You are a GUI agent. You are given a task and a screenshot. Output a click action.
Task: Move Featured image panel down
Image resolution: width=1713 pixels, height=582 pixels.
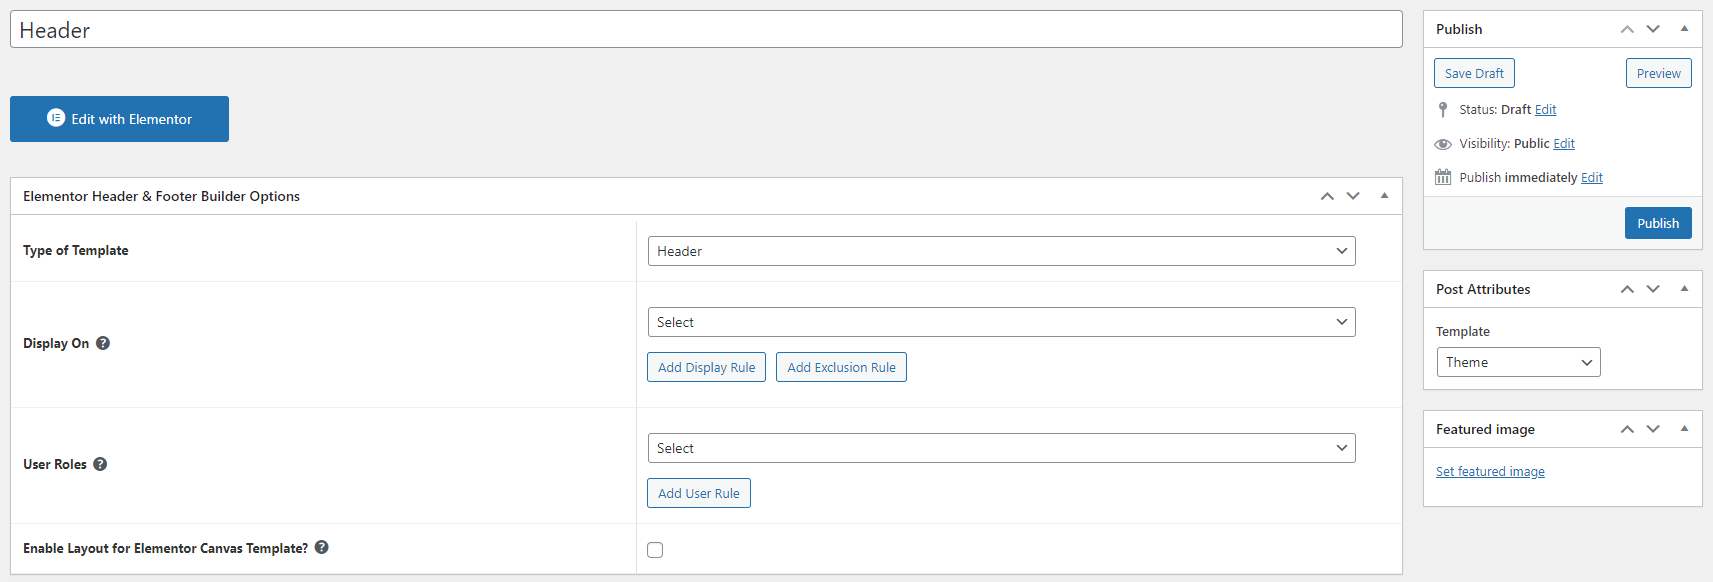1653,429
